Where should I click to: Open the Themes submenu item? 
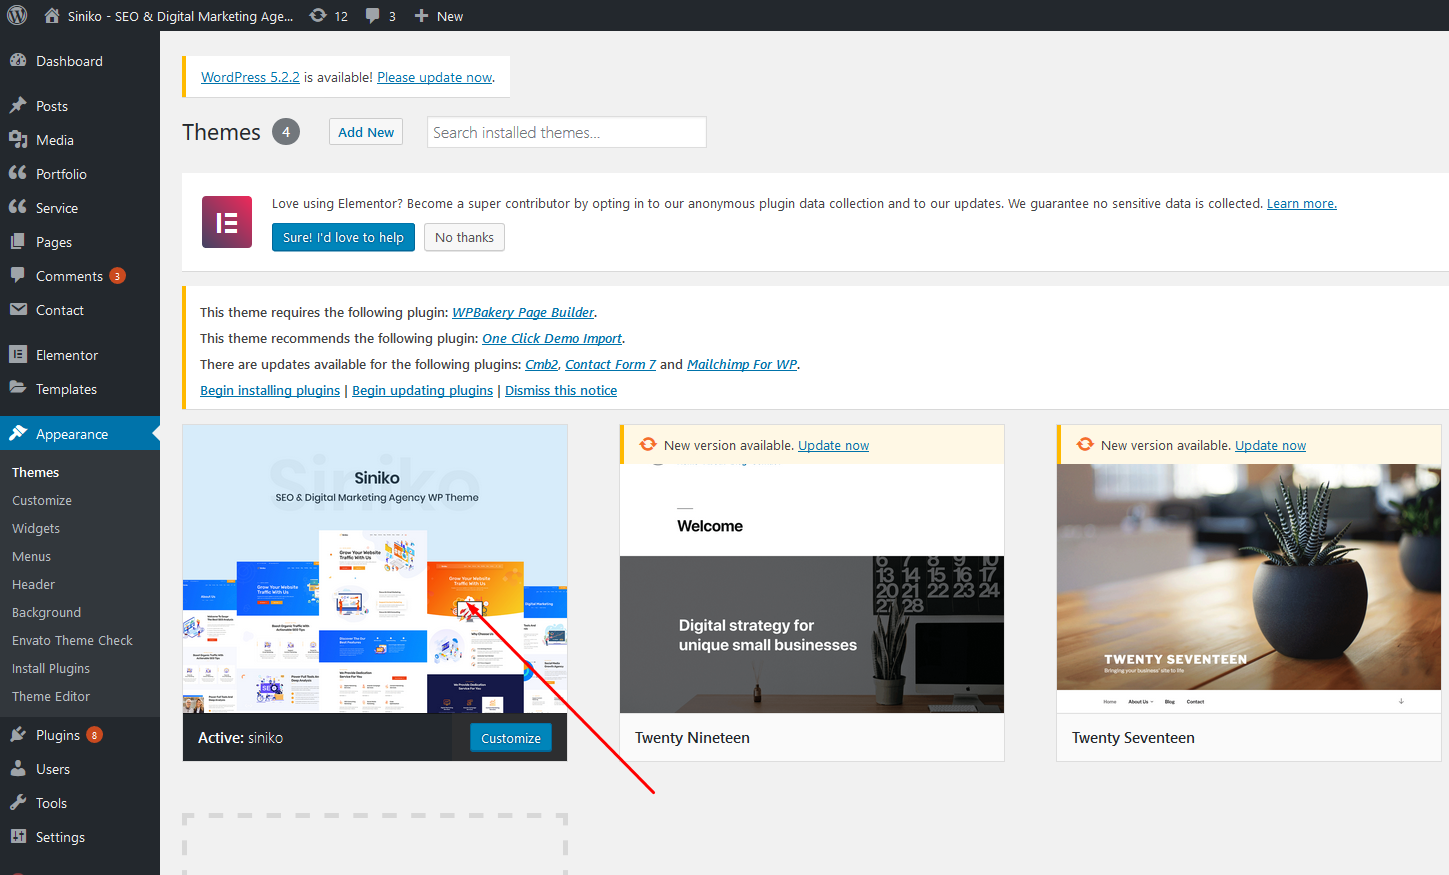coord(35,472)
